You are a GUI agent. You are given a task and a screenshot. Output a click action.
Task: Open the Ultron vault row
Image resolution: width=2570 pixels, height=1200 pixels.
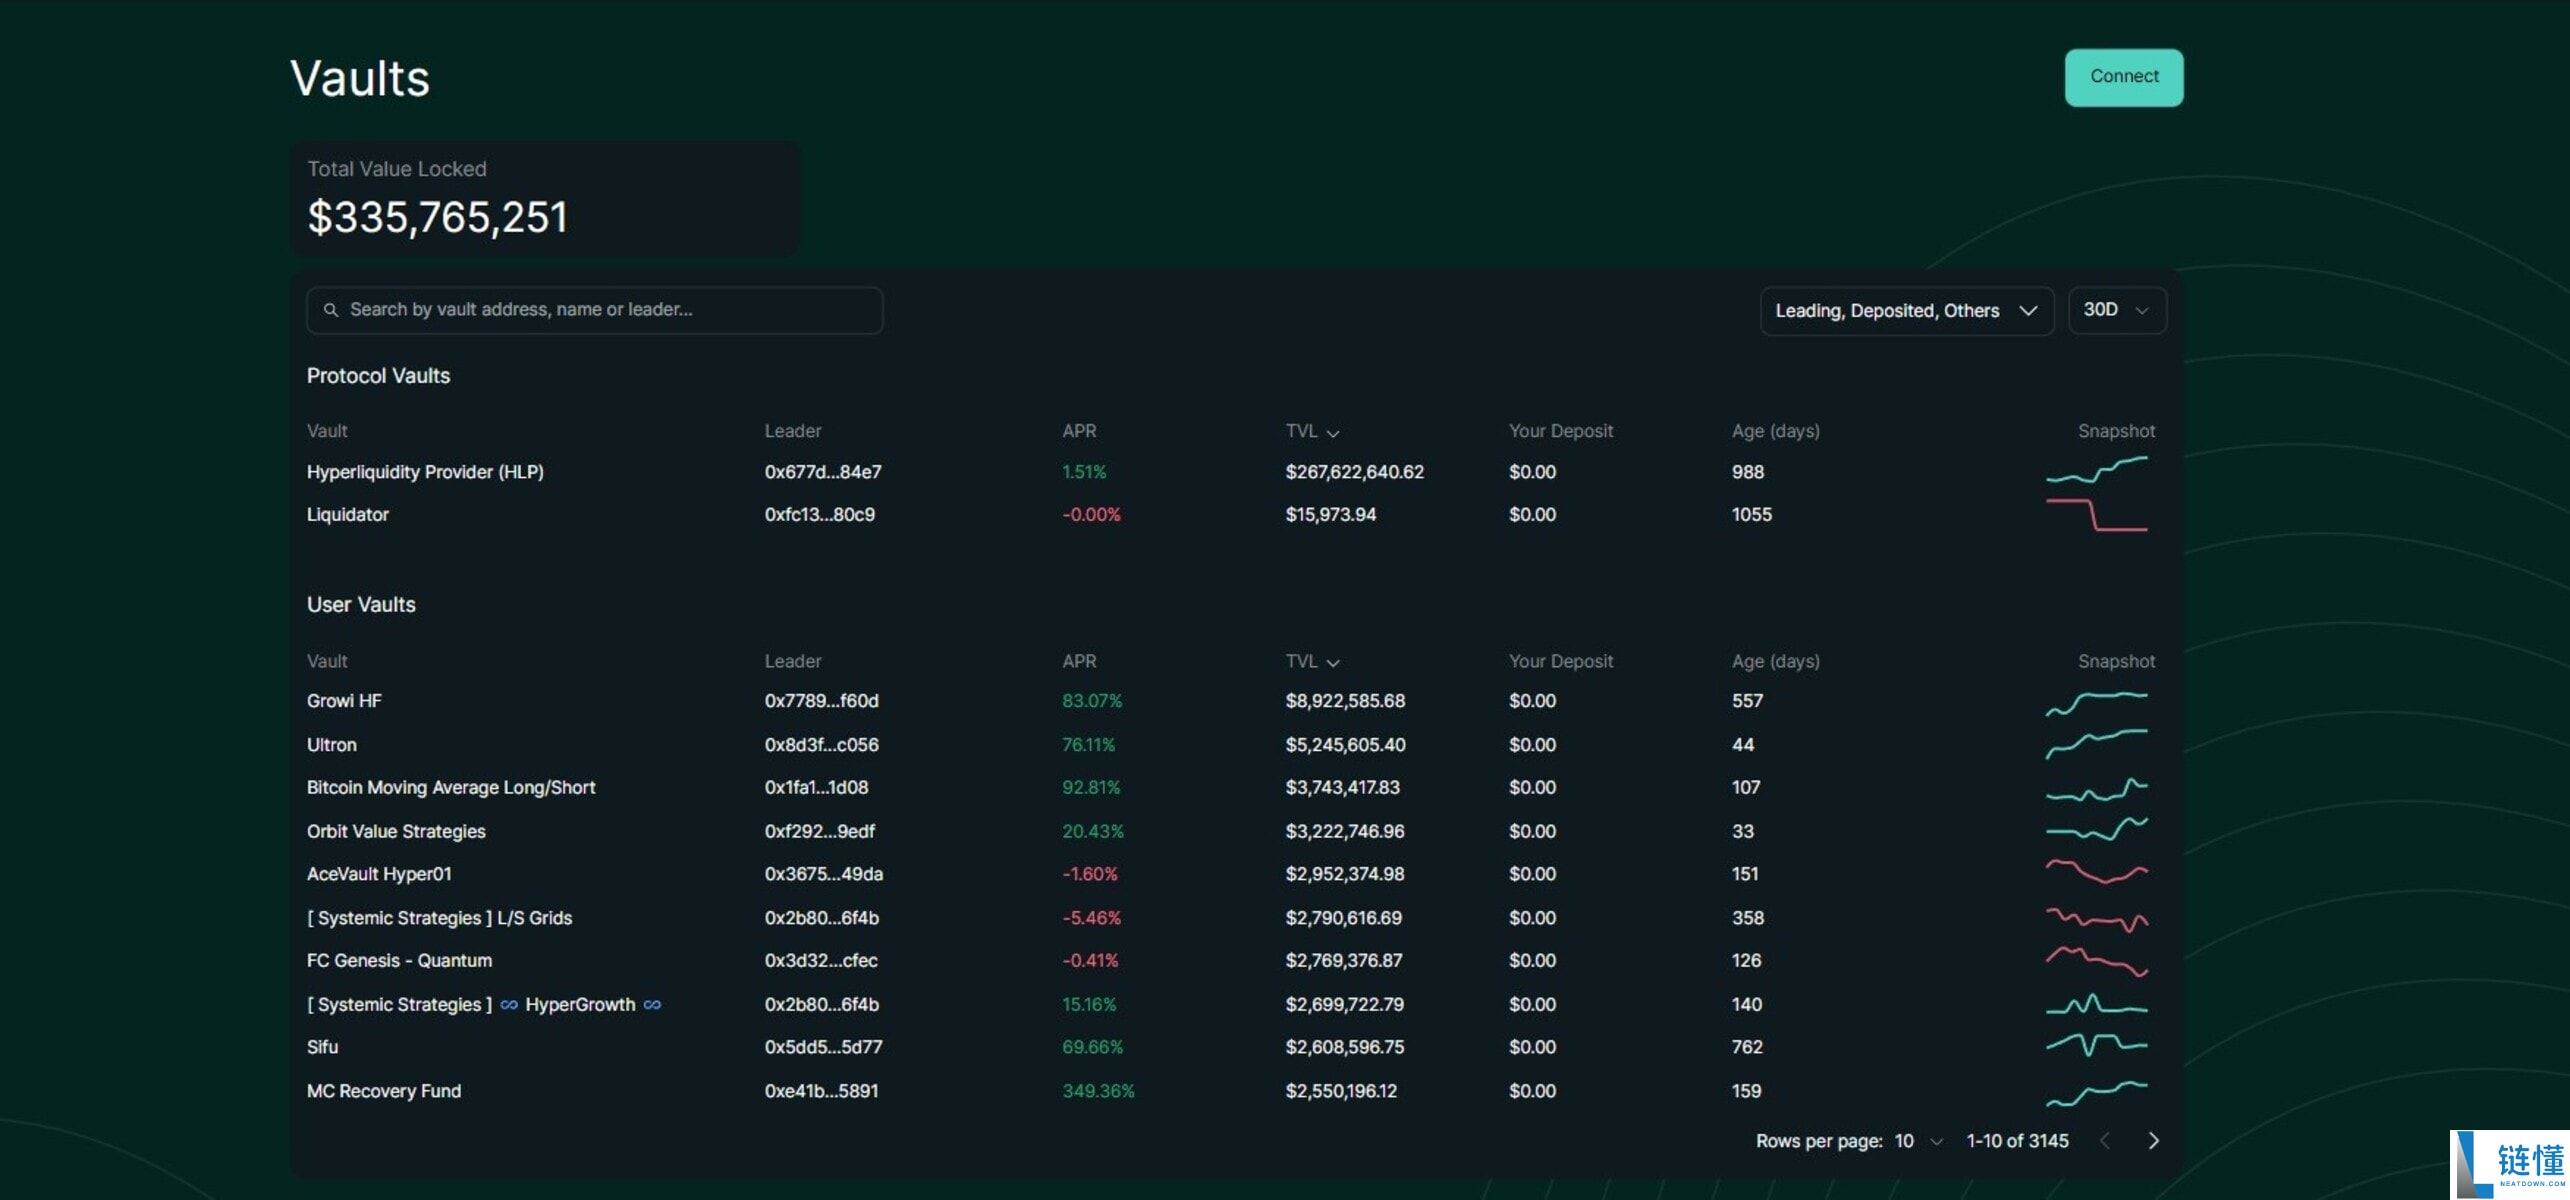point(1231,745)
